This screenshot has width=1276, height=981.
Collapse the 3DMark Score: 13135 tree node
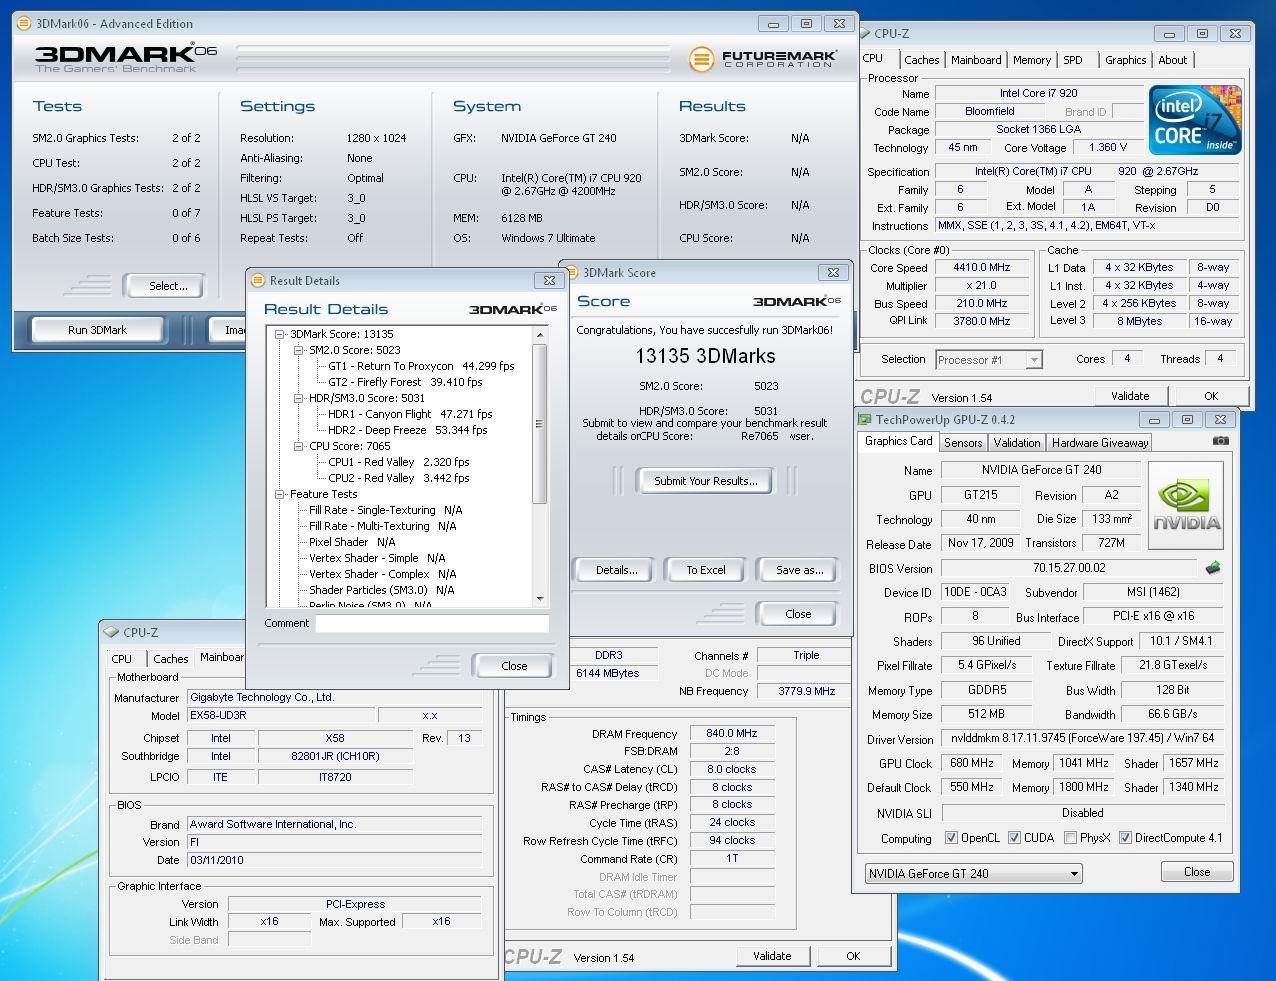(280, 334)
